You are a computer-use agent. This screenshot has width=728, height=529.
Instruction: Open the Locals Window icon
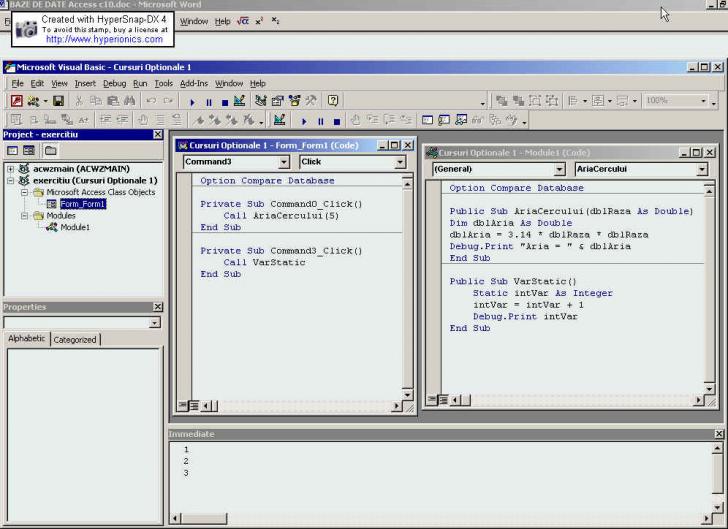427,120
